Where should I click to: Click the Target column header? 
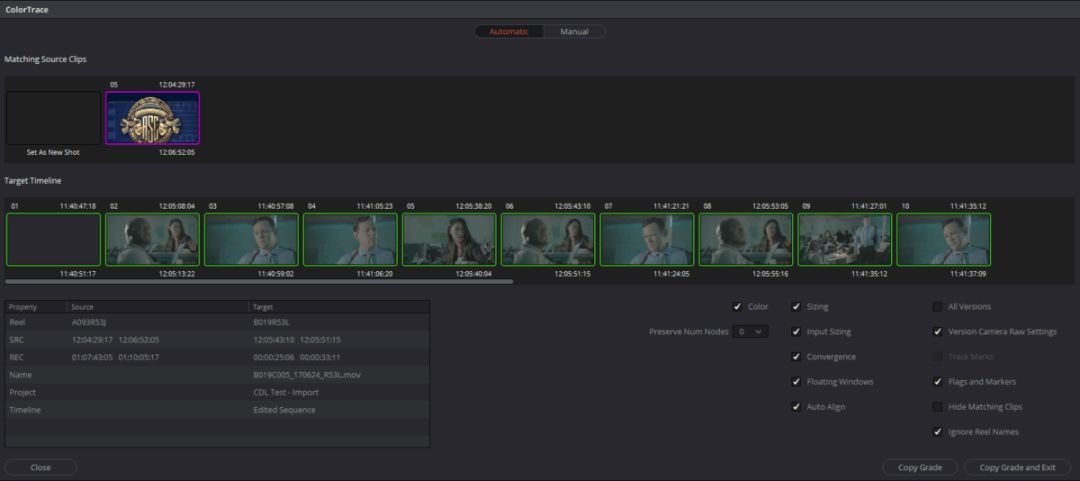click(x=339, y=307)
